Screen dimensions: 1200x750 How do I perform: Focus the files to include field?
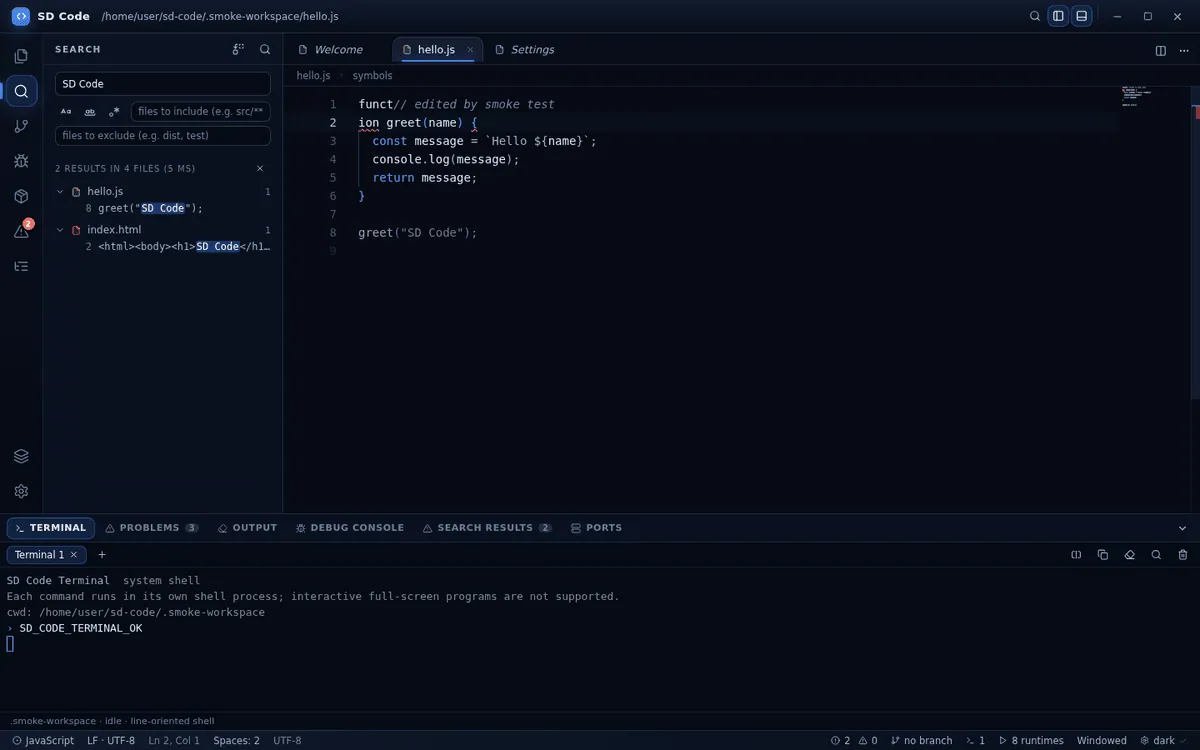coord(201,112)
